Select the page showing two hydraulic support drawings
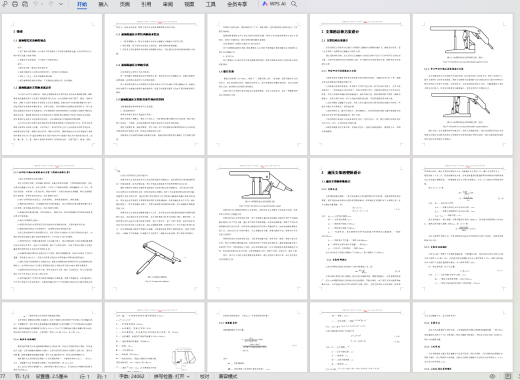The height and width of the screenshot is (380, 520). click(x=463, y=84)
